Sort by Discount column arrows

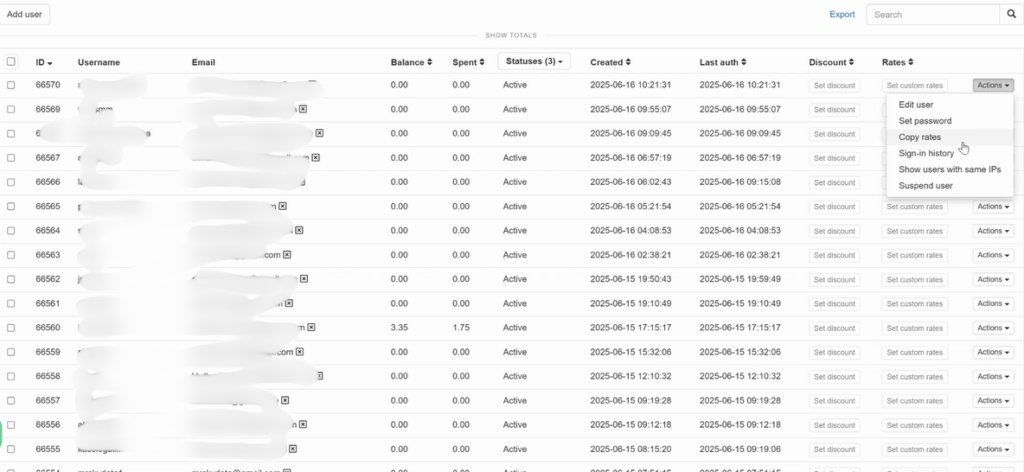[x=850, y=62]
